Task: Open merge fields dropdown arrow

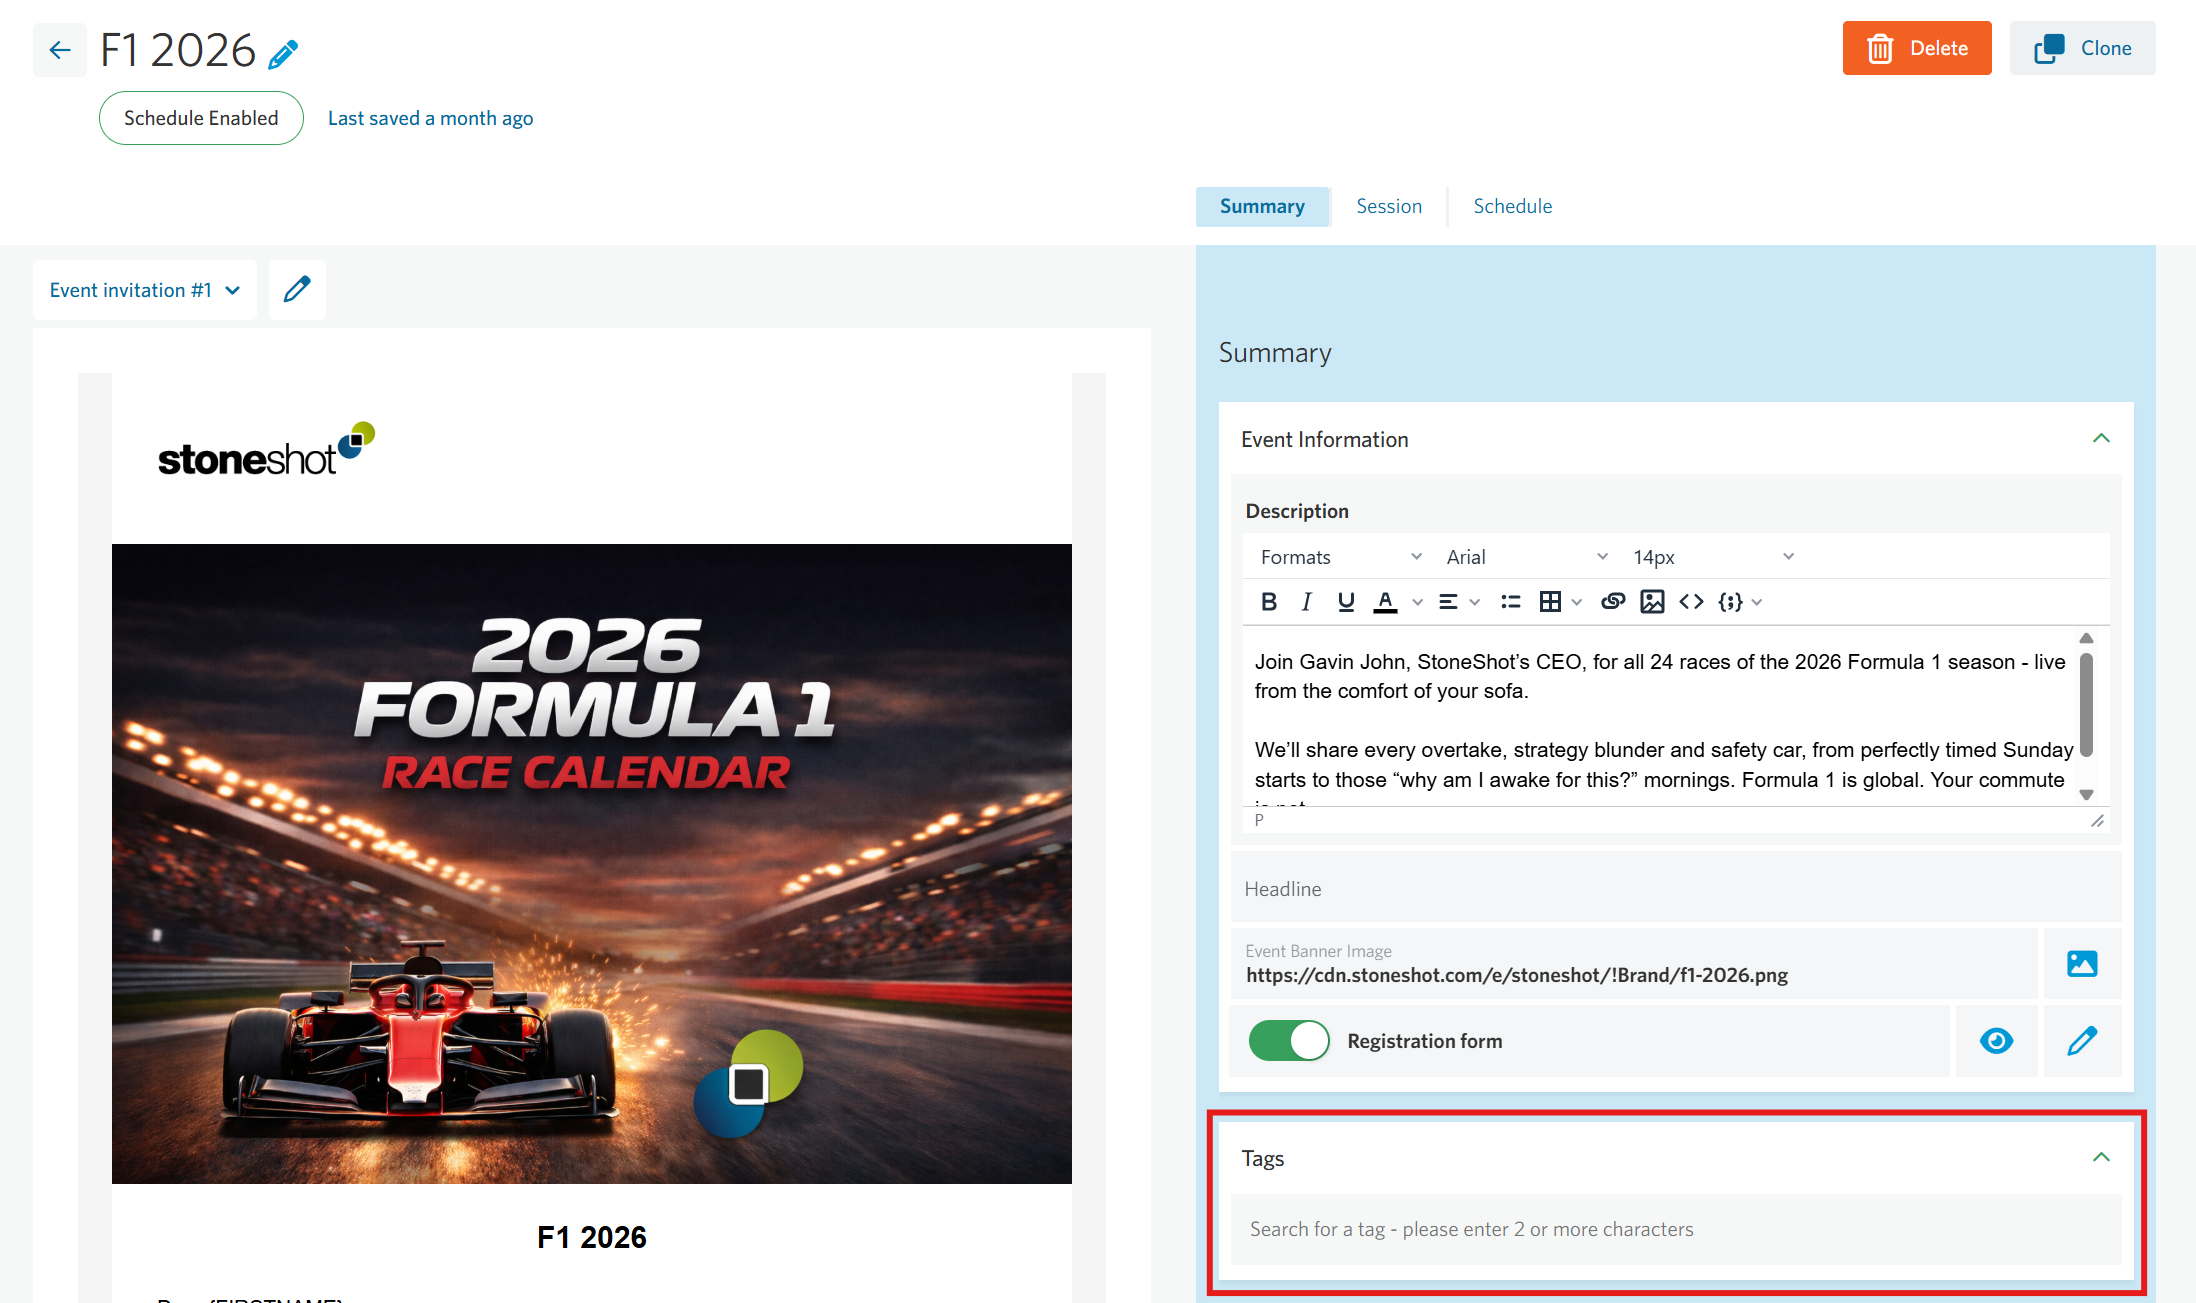Action: tap(1757, 602)
